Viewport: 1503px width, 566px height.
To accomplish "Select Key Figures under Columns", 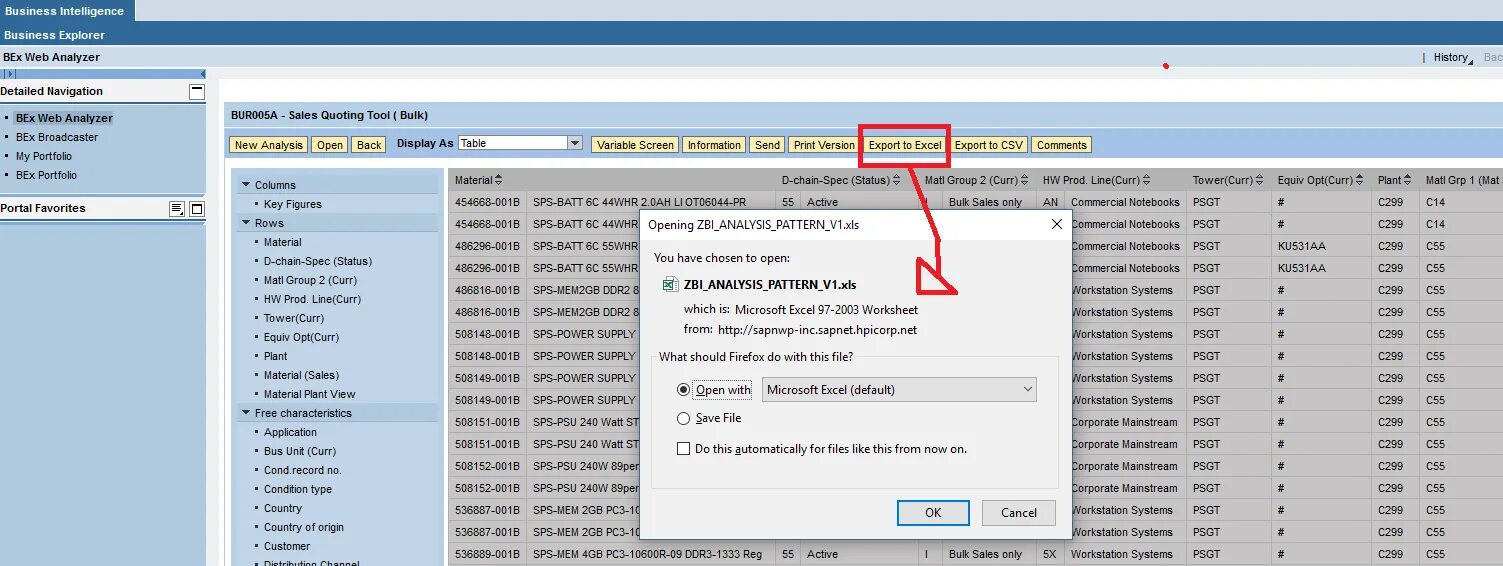I will [293, 204].
